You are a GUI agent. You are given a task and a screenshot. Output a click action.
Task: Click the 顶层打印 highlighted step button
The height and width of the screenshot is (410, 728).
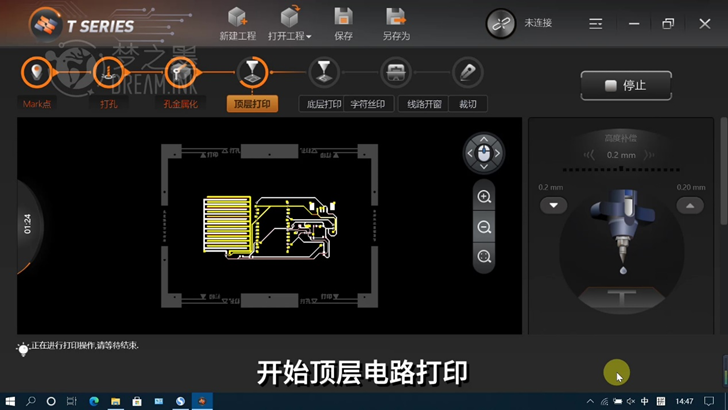[x=252, y=104]
